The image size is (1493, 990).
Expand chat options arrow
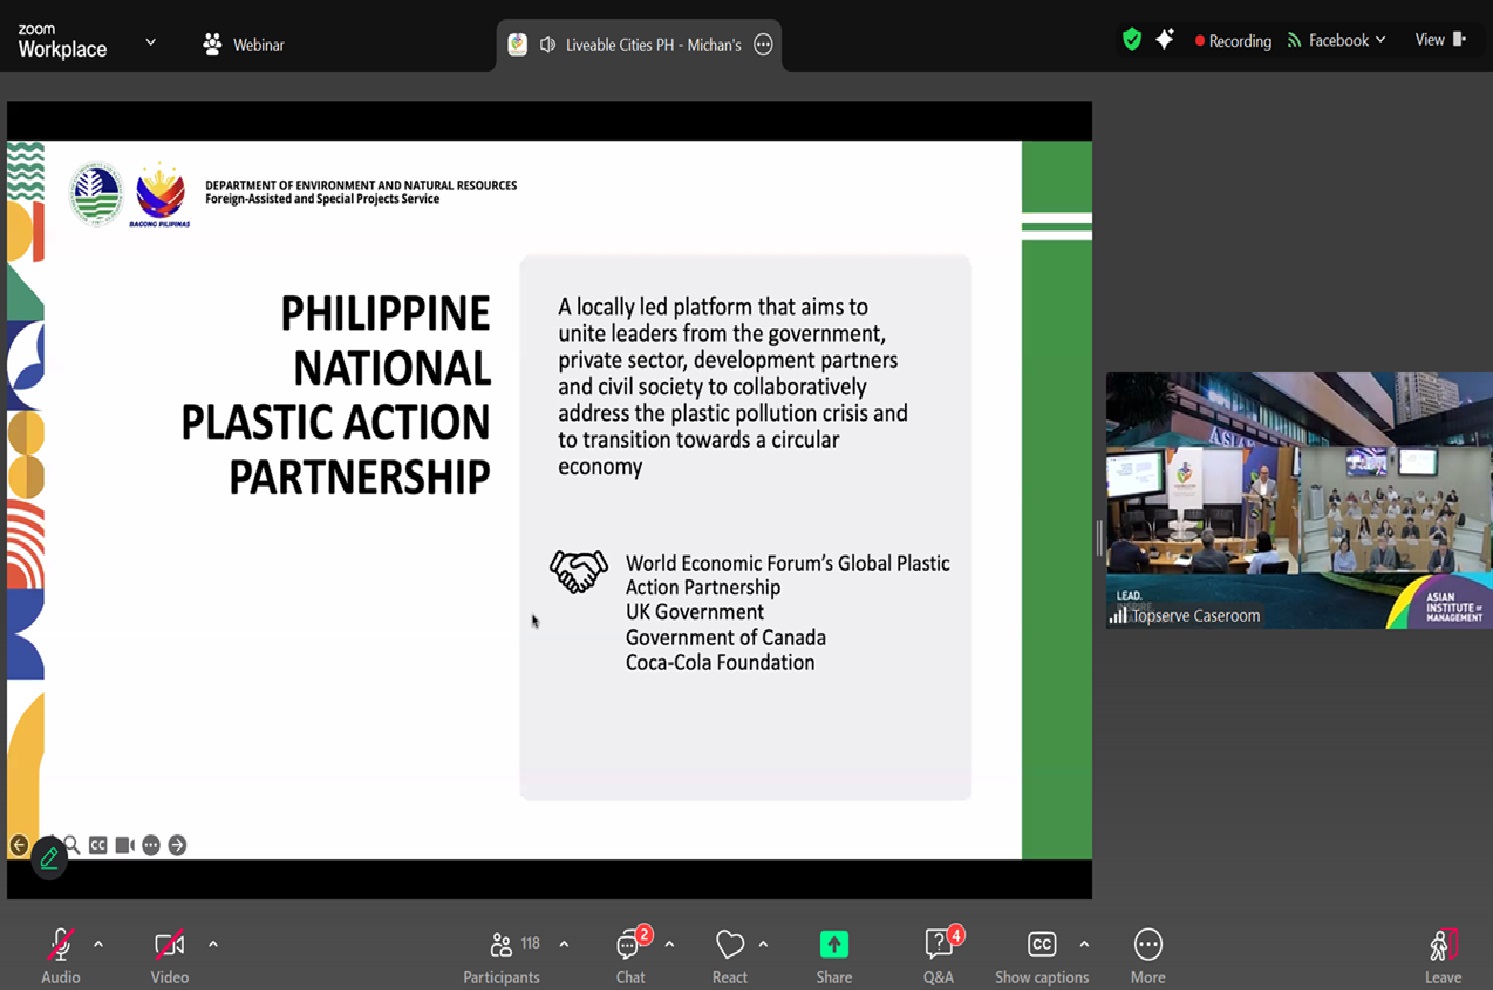coord(670,944)
